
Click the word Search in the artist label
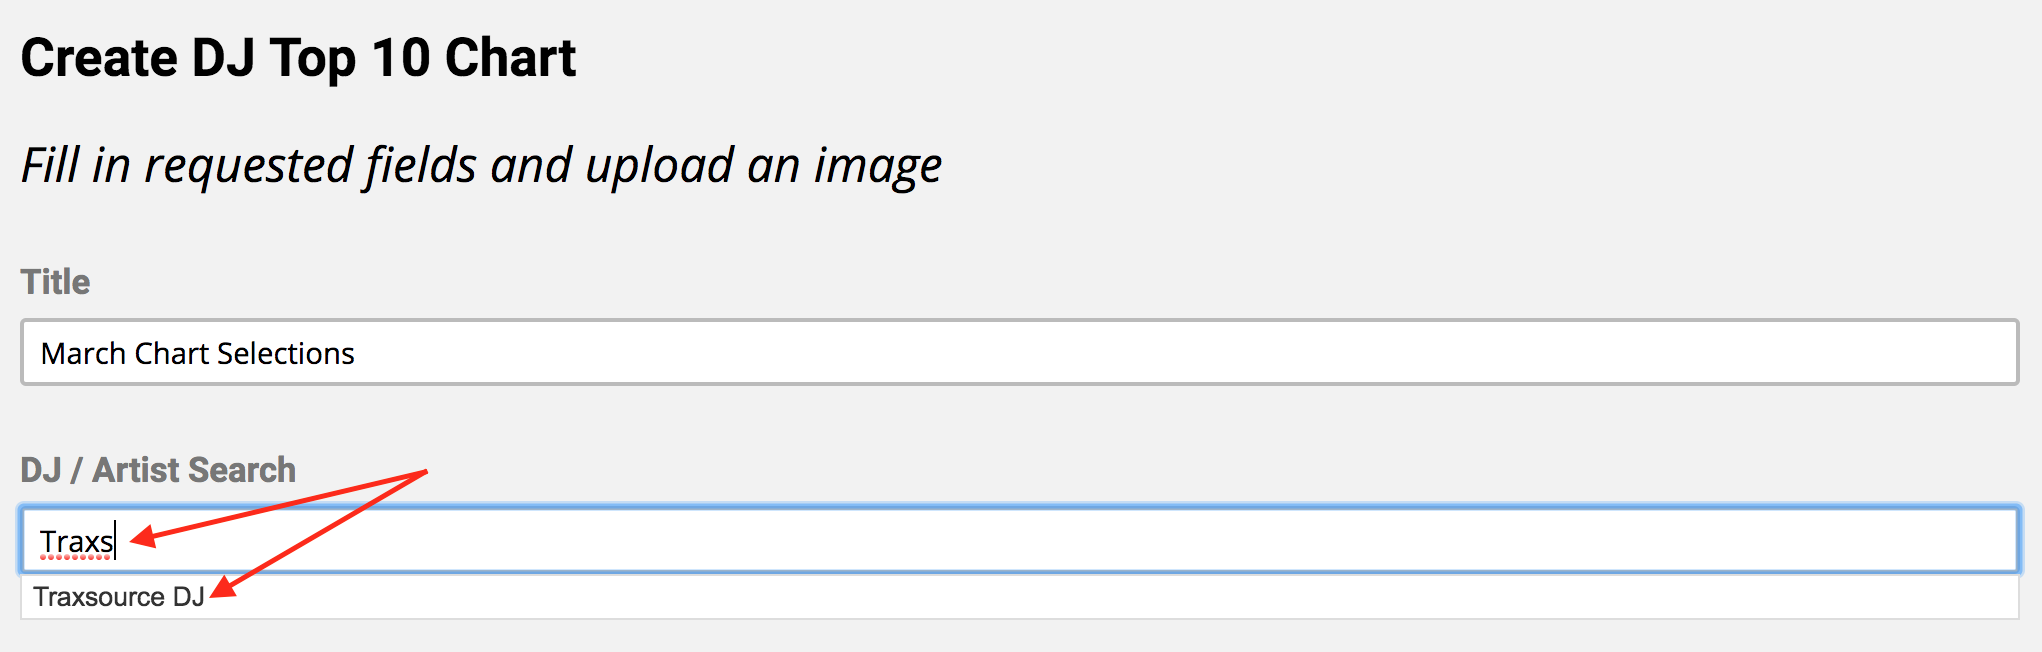[x=243, y=470]
